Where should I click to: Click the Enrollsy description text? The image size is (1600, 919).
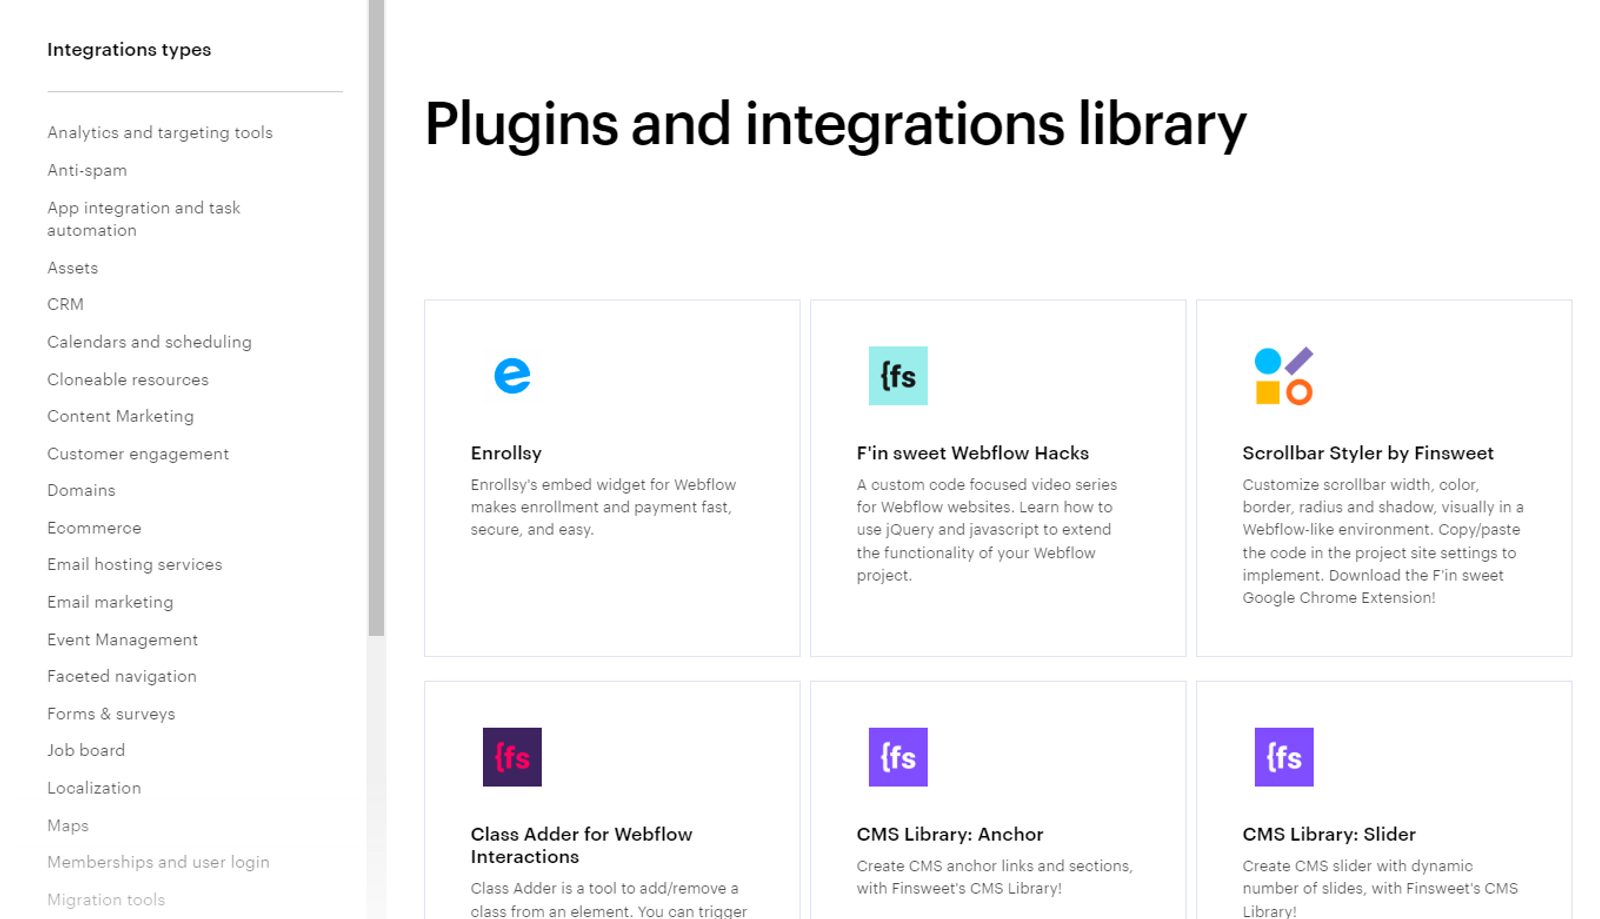[603, 507]
